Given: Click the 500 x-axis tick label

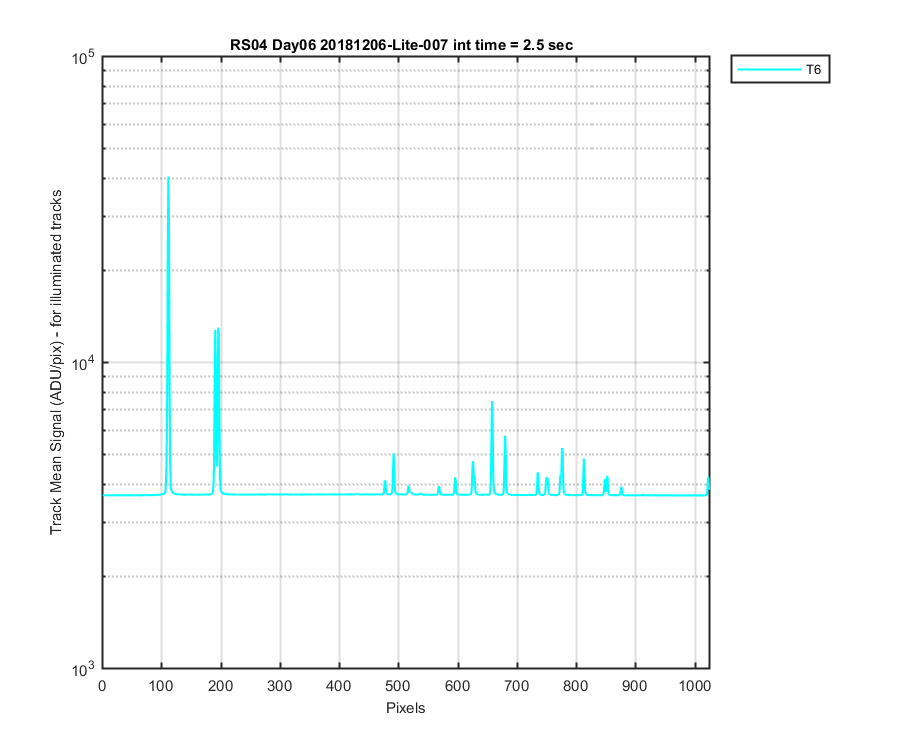Looking at the screenshot, I should [x=398, y=686].
